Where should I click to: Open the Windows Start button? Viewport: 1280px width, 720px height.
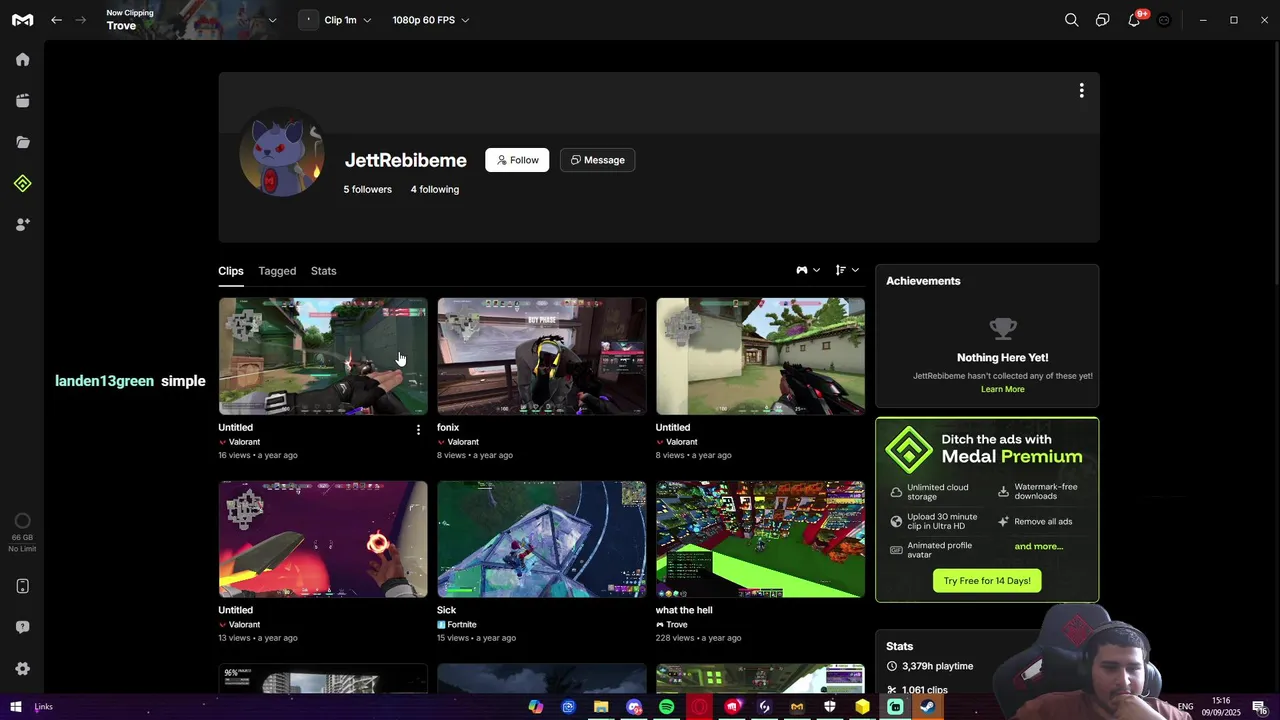[x=15, y=707]
